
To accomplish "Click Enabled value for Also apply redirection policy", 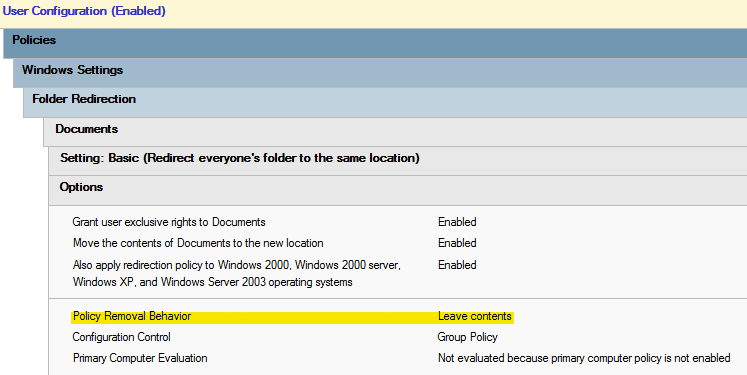I will 457,265.
